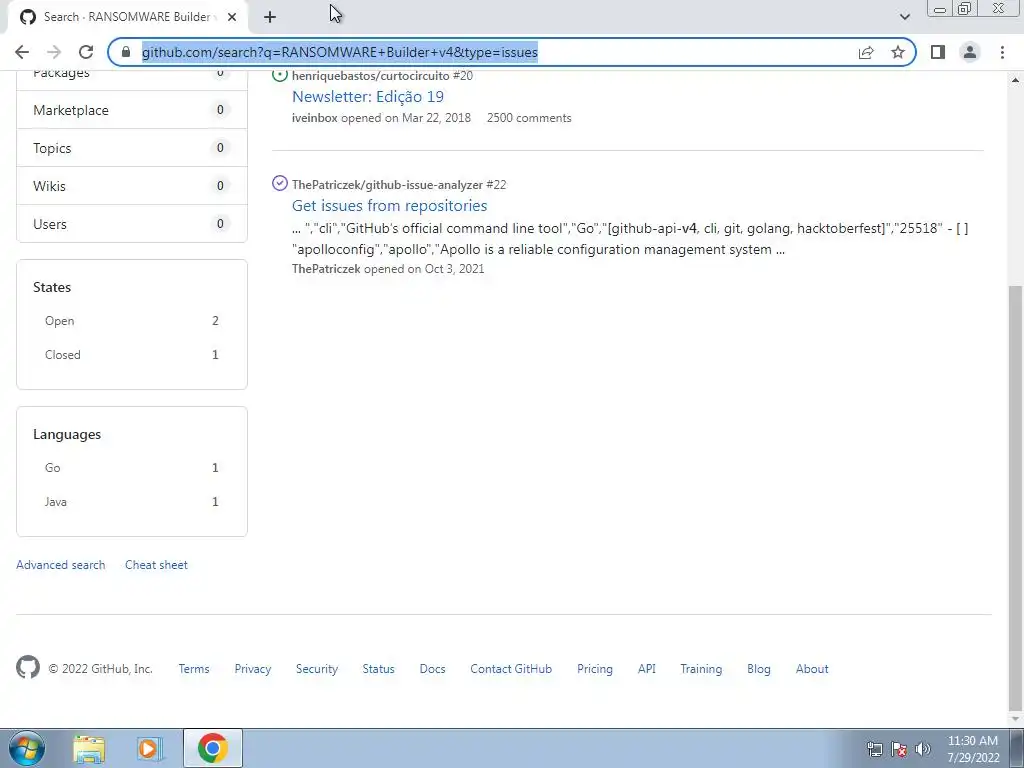Open ThePatriczek/github-issue-analyzer #22 link
Image resolution: width=1024 pixels, height=768 pixels.
click(399, 185)
